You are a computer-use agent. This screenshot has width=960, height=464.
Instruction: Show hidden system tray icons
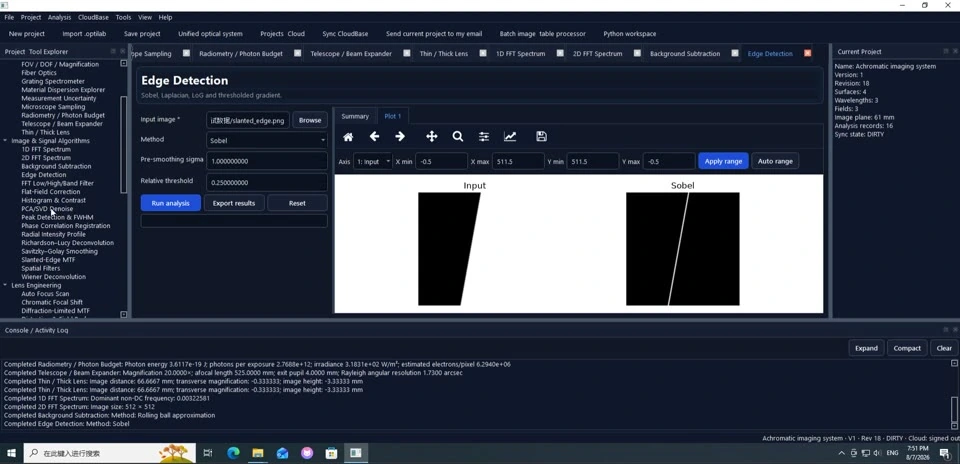pos(842,453)
